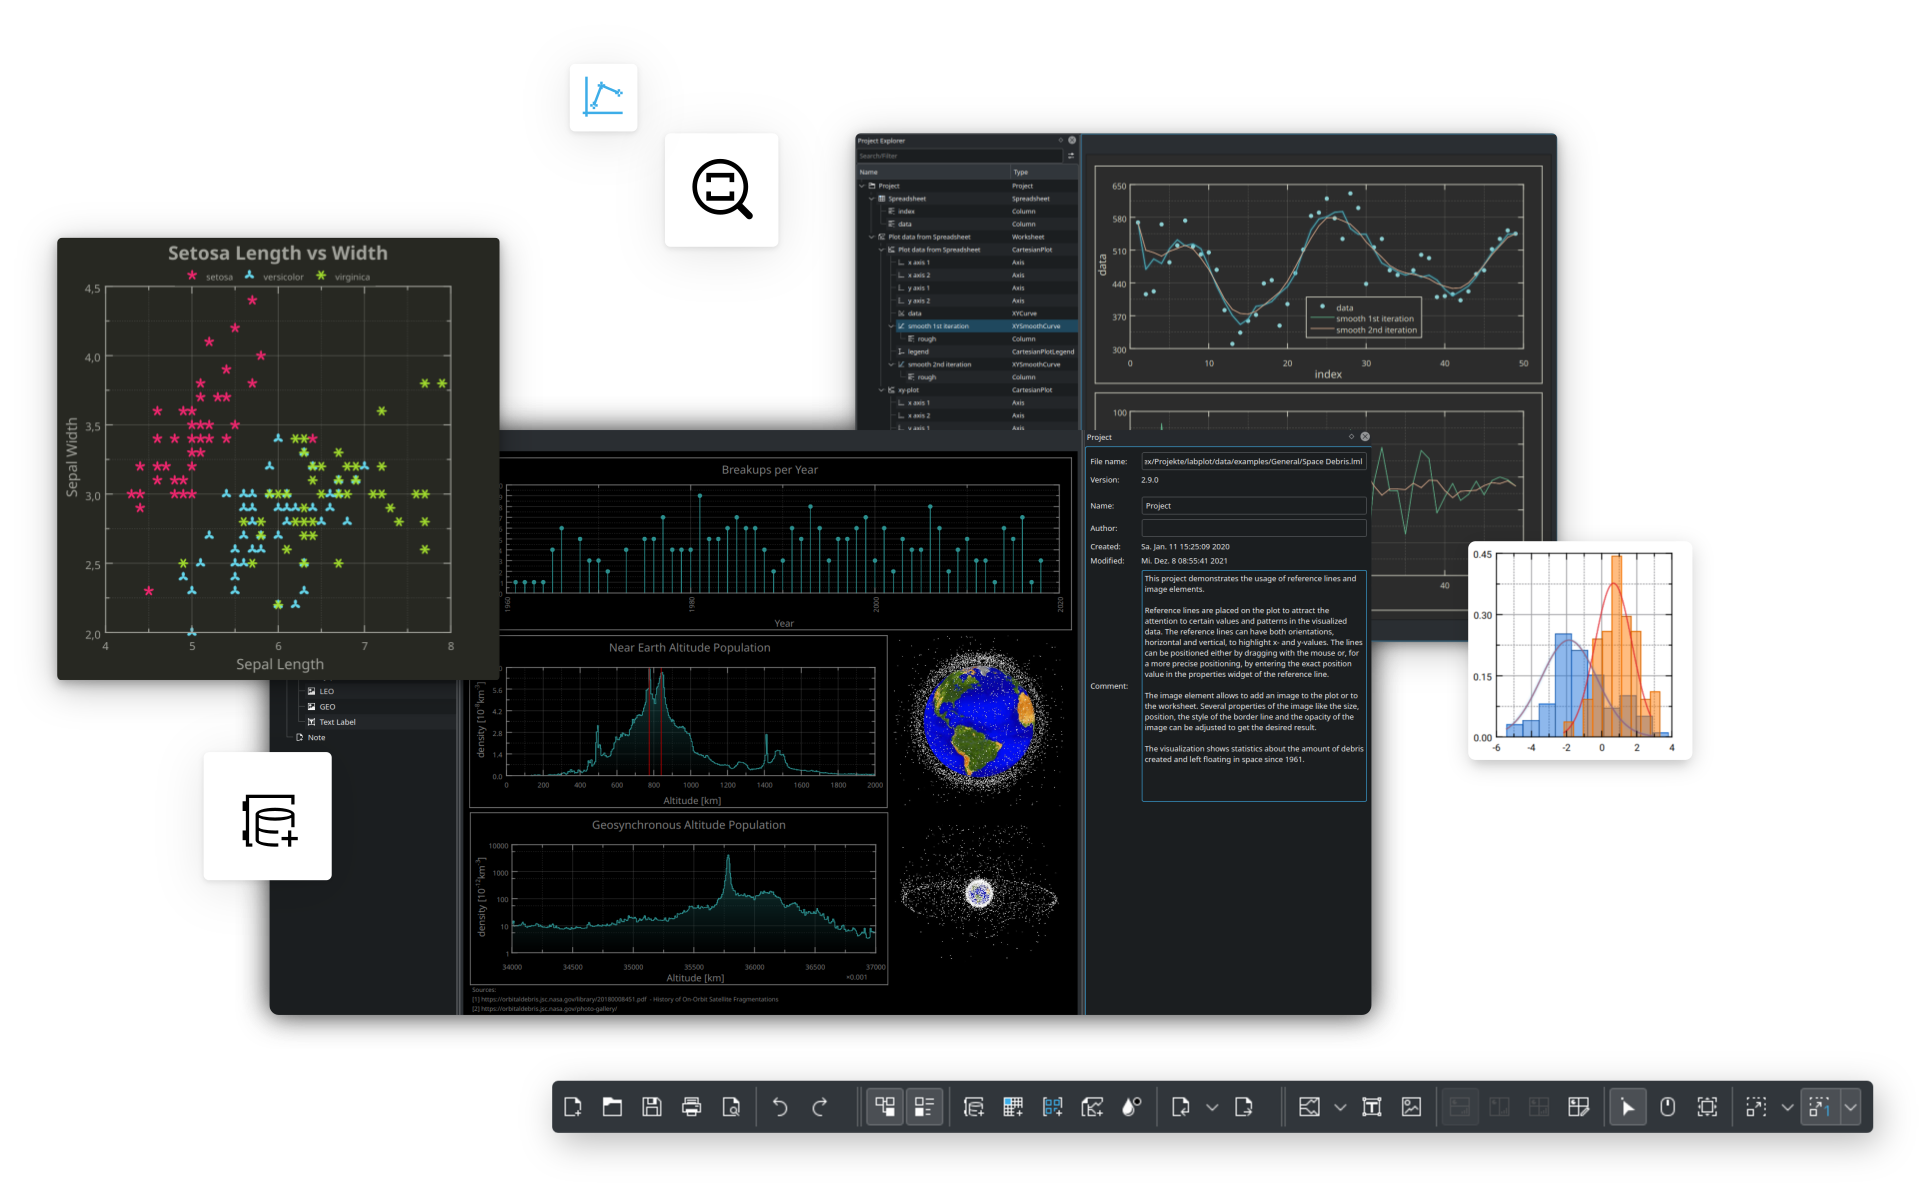Select the legend item in Project Explorer
The height and width of the screenshot is (1184, 1920).
click(918, 352)
